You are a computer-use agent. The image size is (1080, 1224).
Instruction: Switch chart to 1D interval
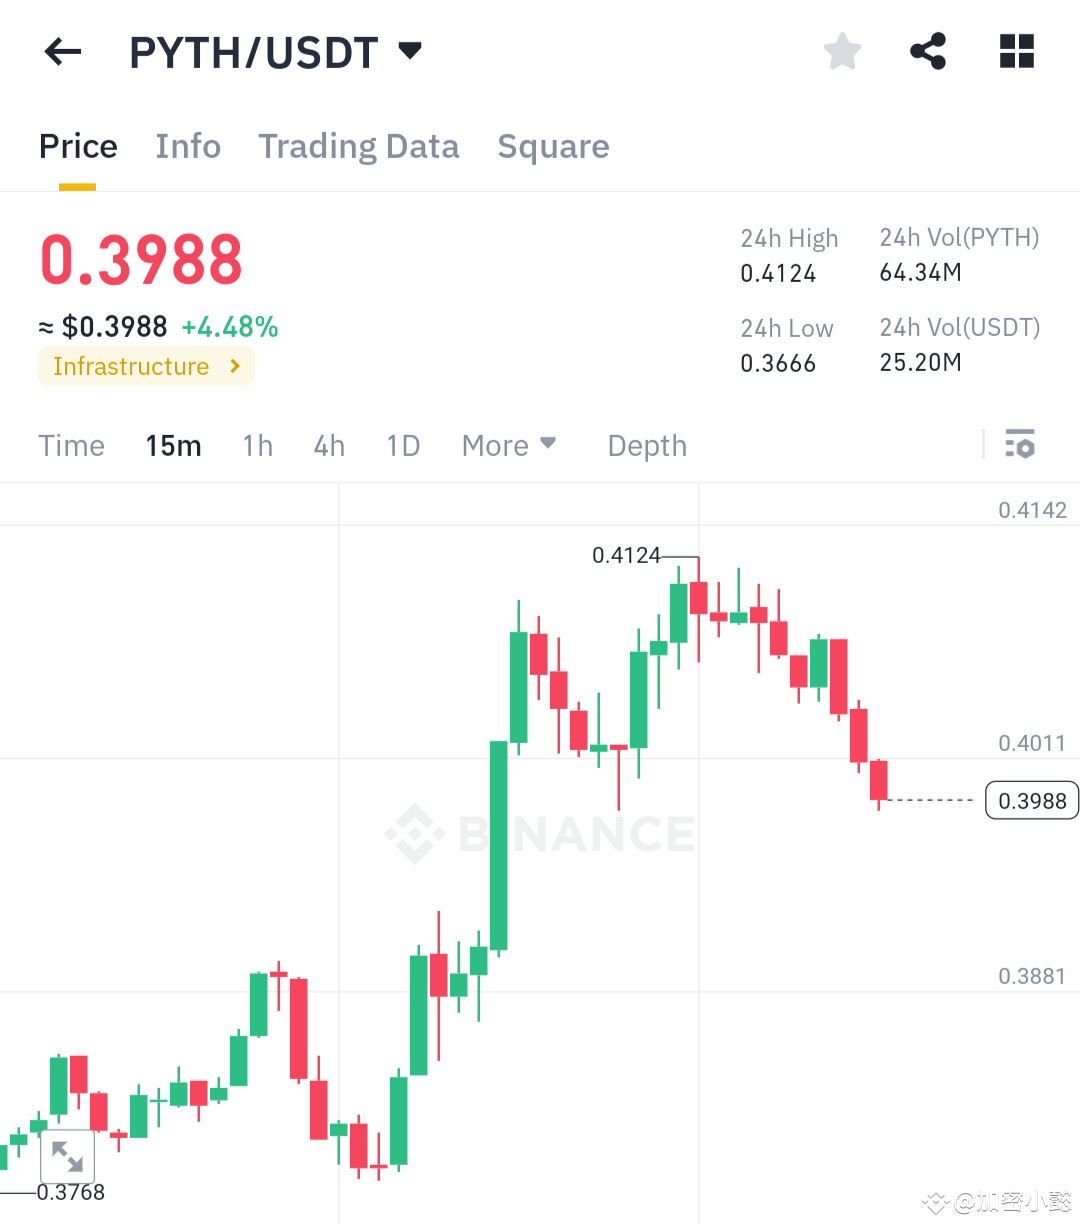[403, 445]
